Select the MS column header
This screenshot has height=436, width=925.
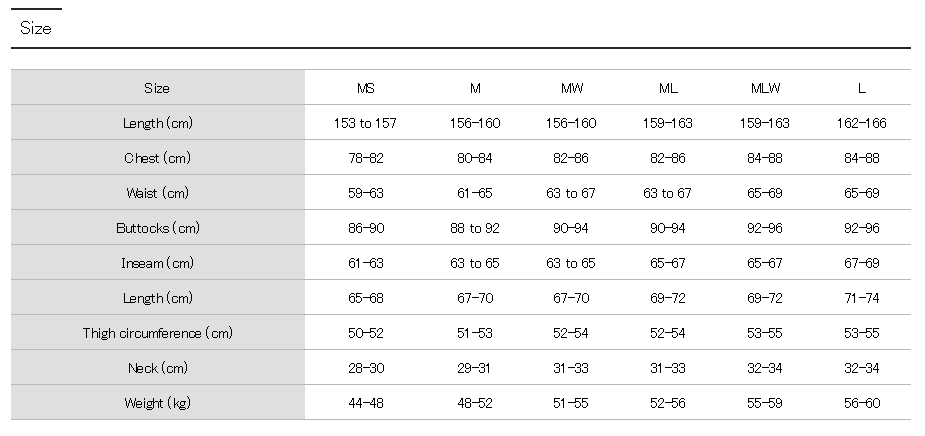(365, 88)
